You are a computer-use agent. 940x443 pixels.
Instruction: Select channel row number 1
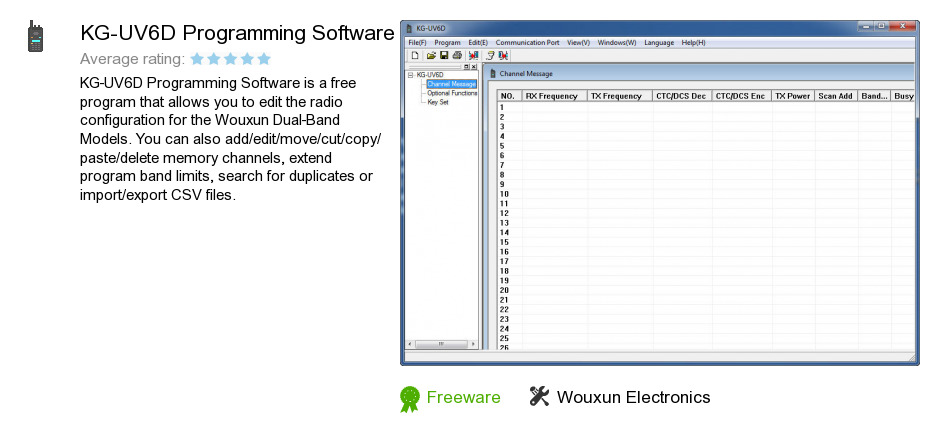point(502,107)
